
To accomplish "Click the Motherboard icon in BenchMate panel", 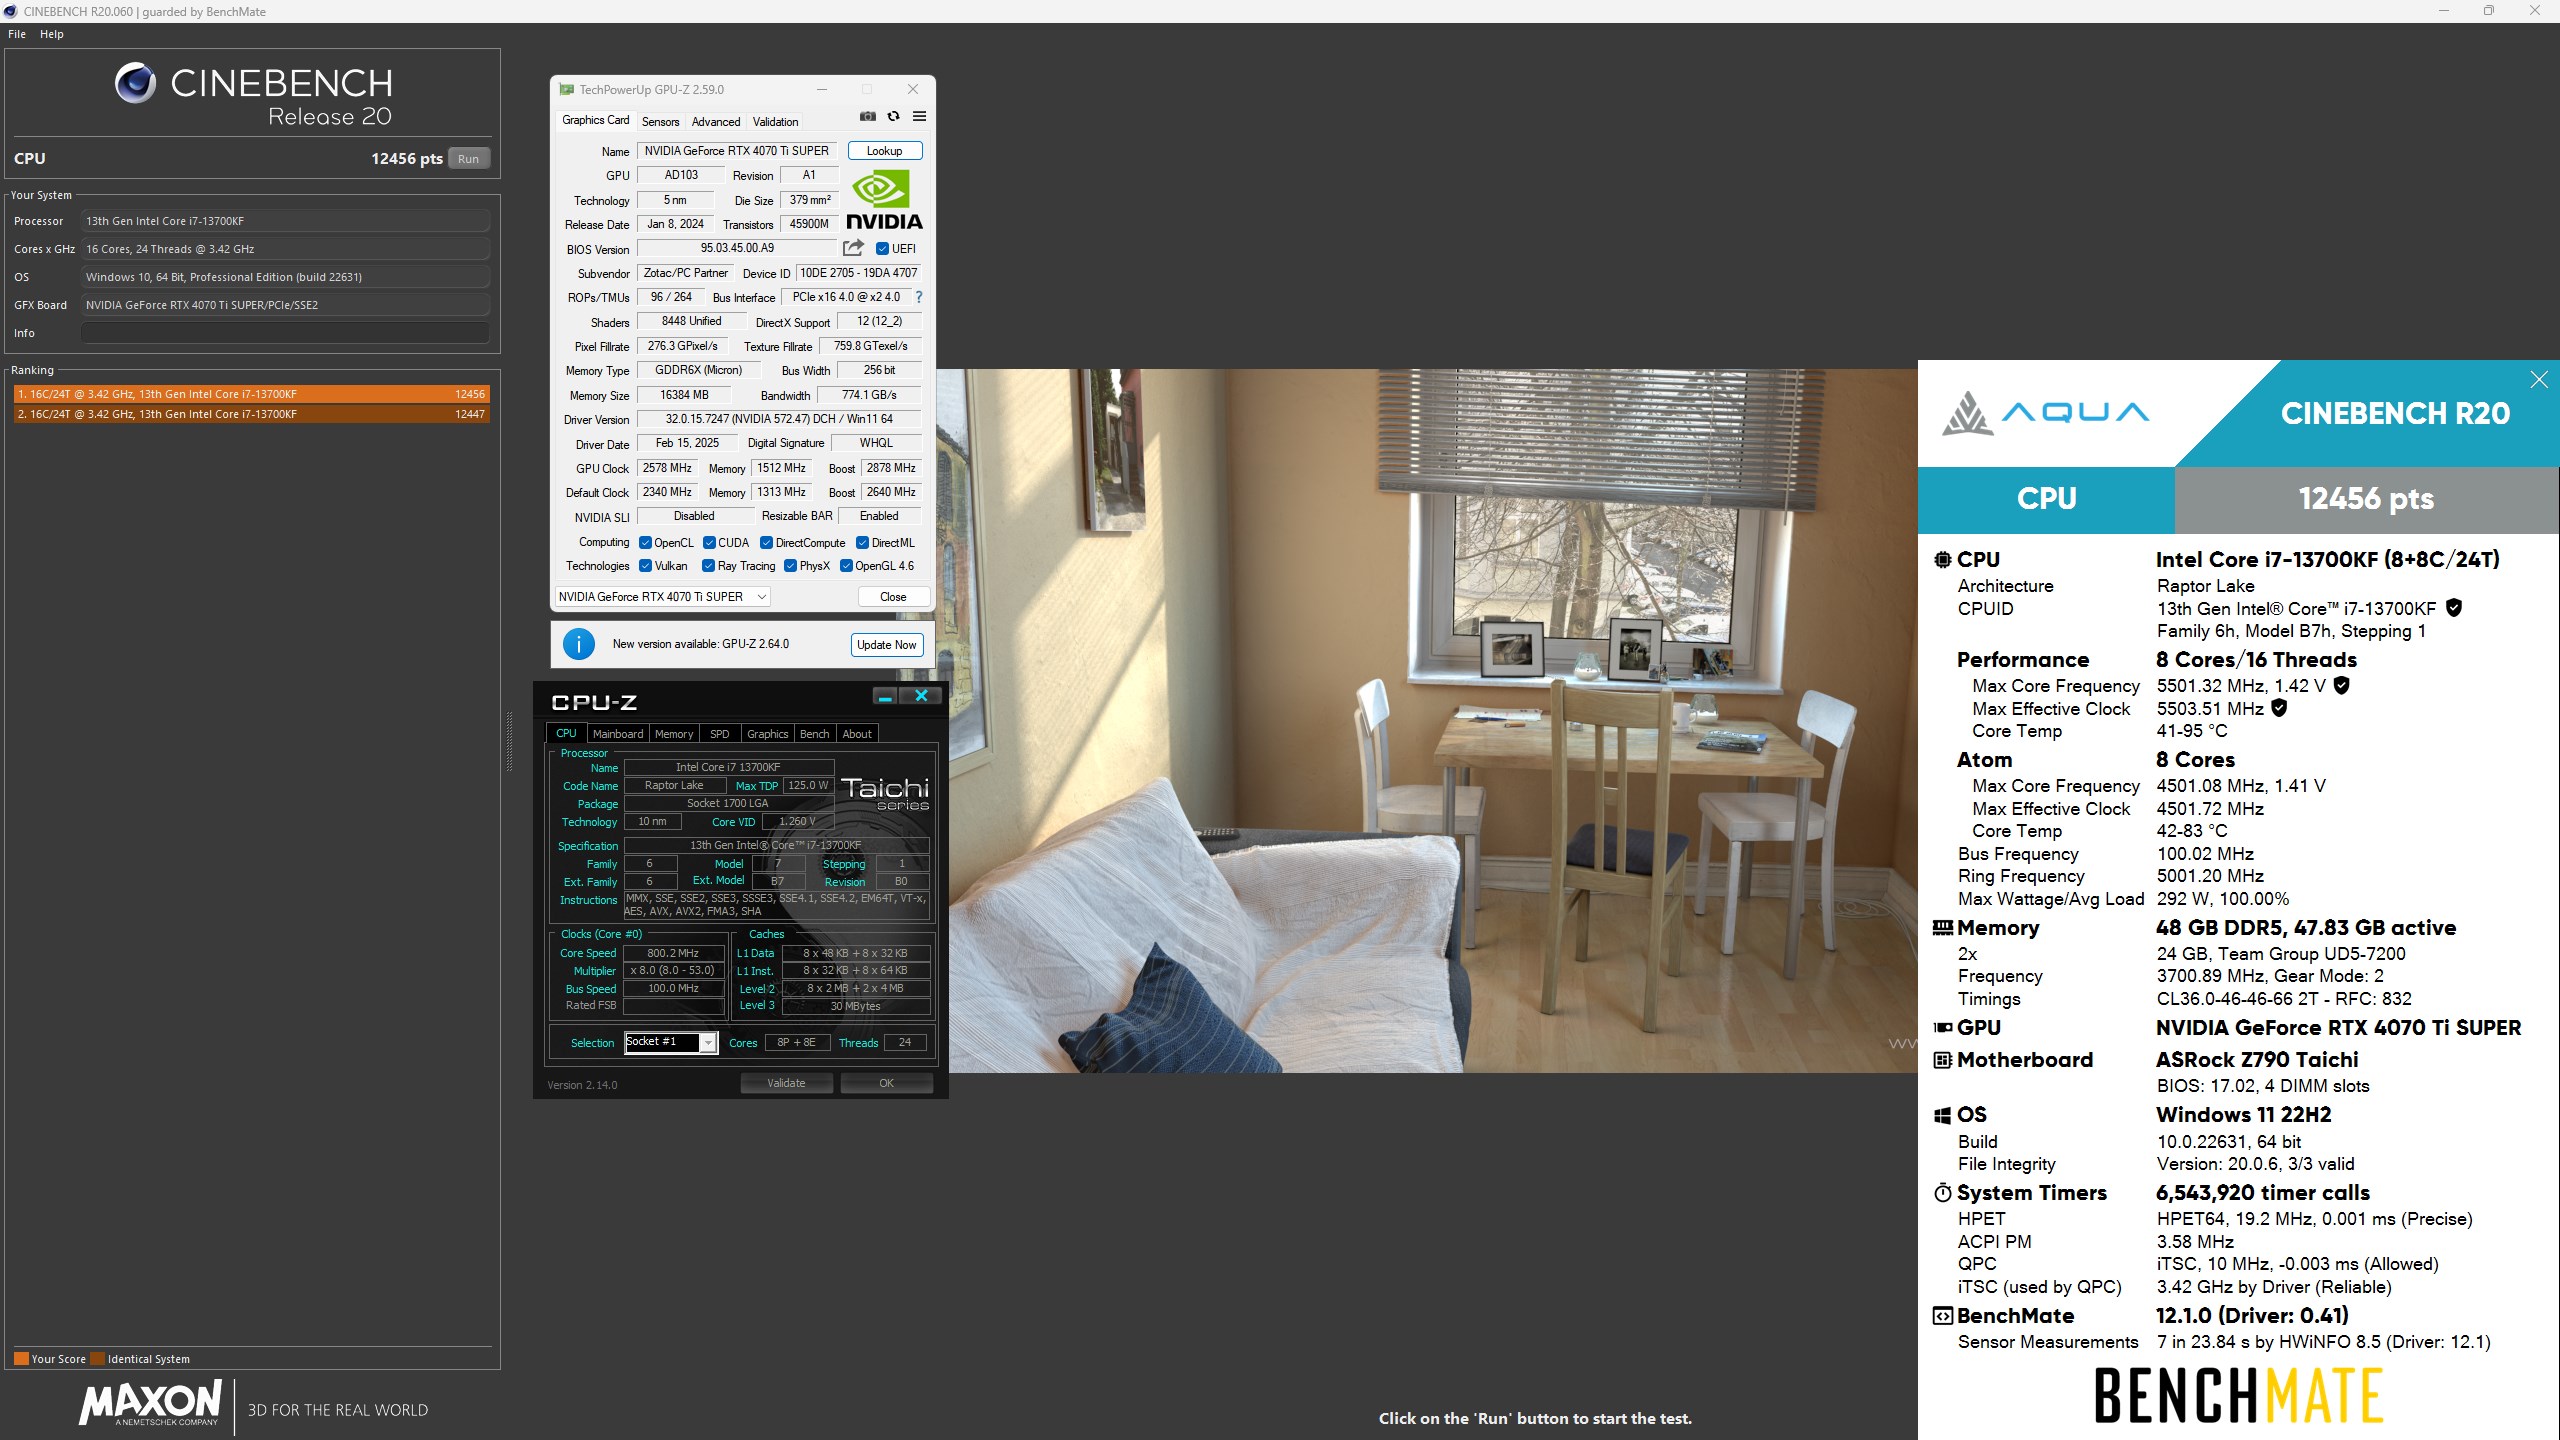I will tap(1943, 1060).
